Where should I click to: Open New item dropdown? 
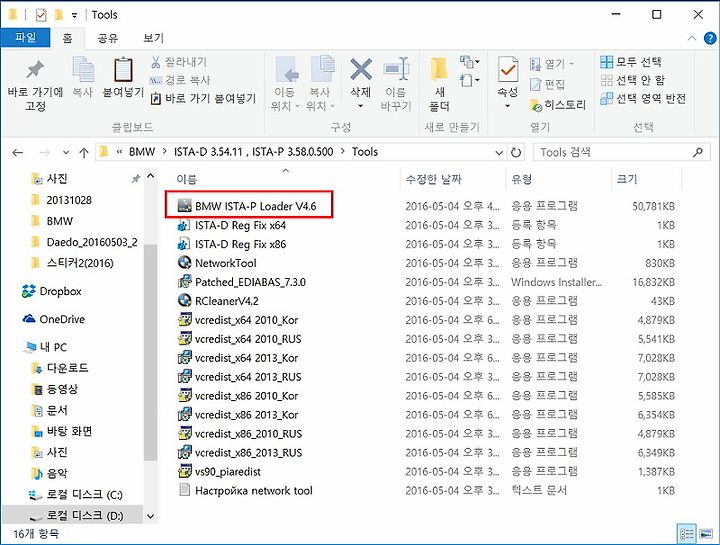(x=469, y=62)
